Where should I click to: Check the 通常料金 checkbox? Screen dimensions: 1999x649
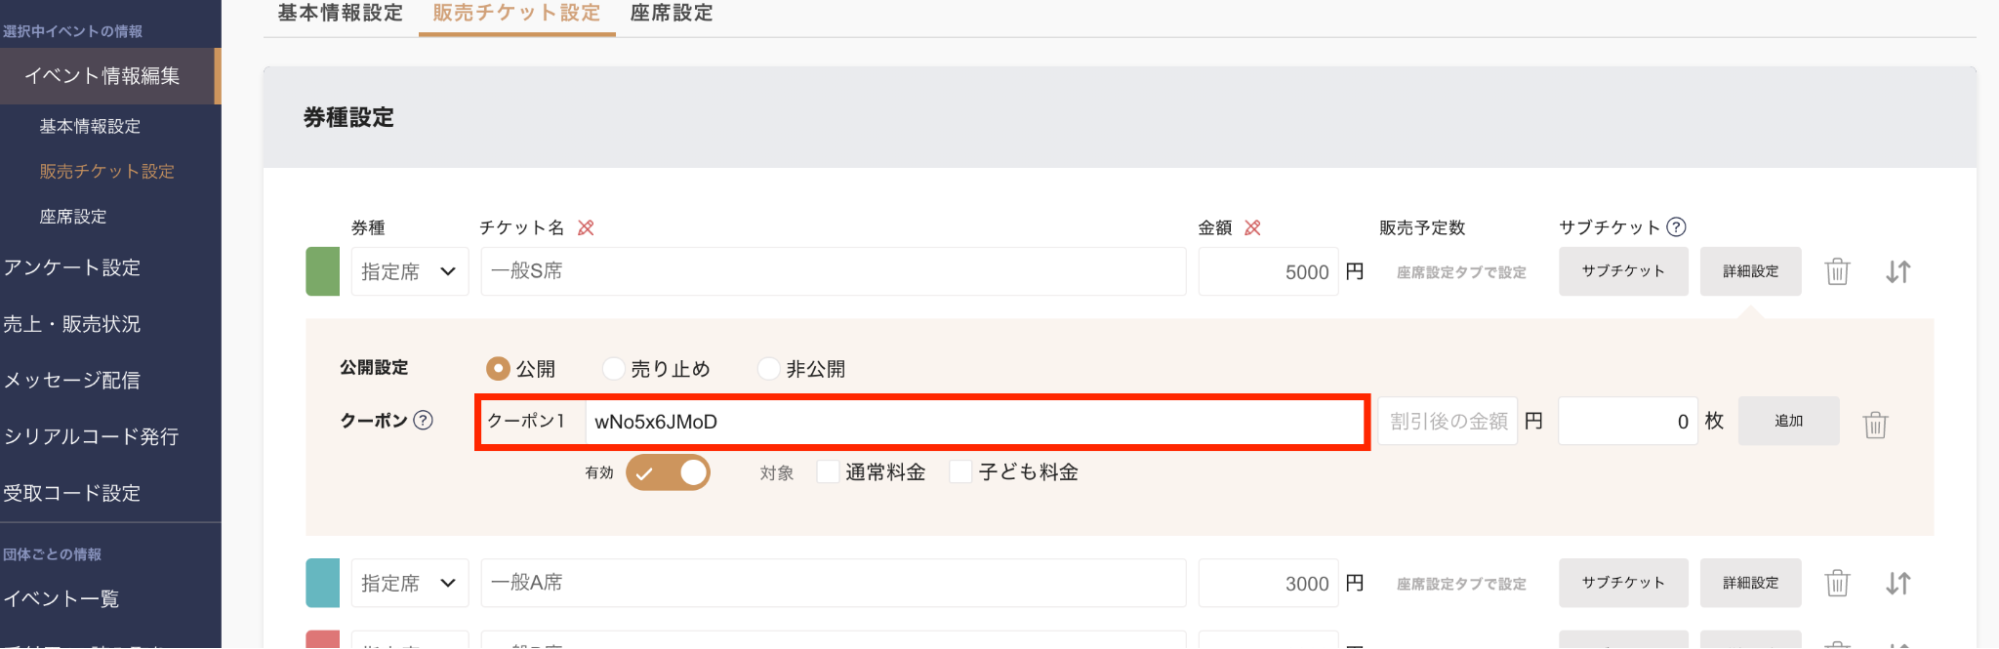click(x=828, y=472)
